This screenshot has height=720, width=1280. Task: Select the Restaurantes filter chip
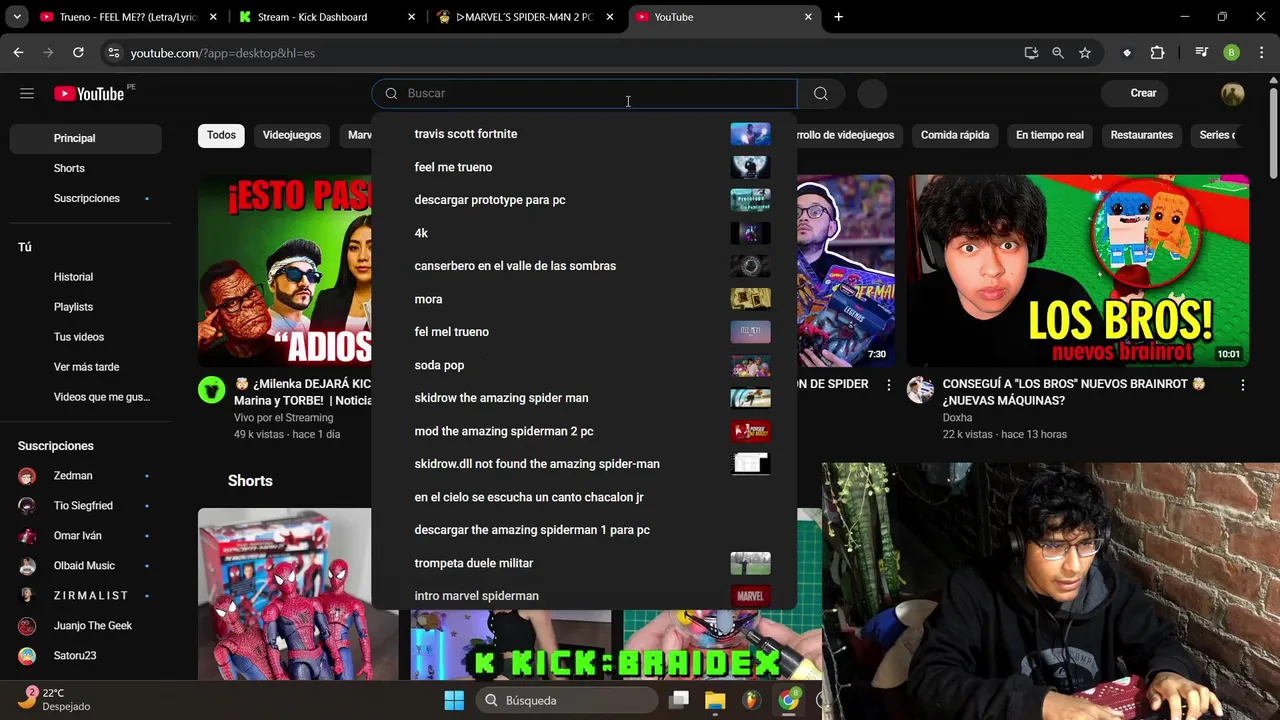tap(1141, 135)
